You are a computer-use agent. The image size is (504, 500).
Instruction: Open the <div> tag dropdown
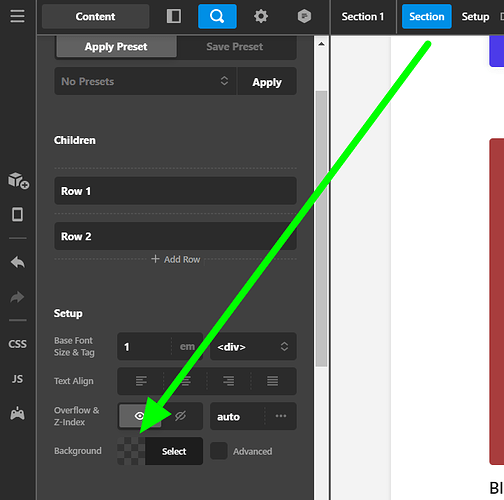pos(253,347)
